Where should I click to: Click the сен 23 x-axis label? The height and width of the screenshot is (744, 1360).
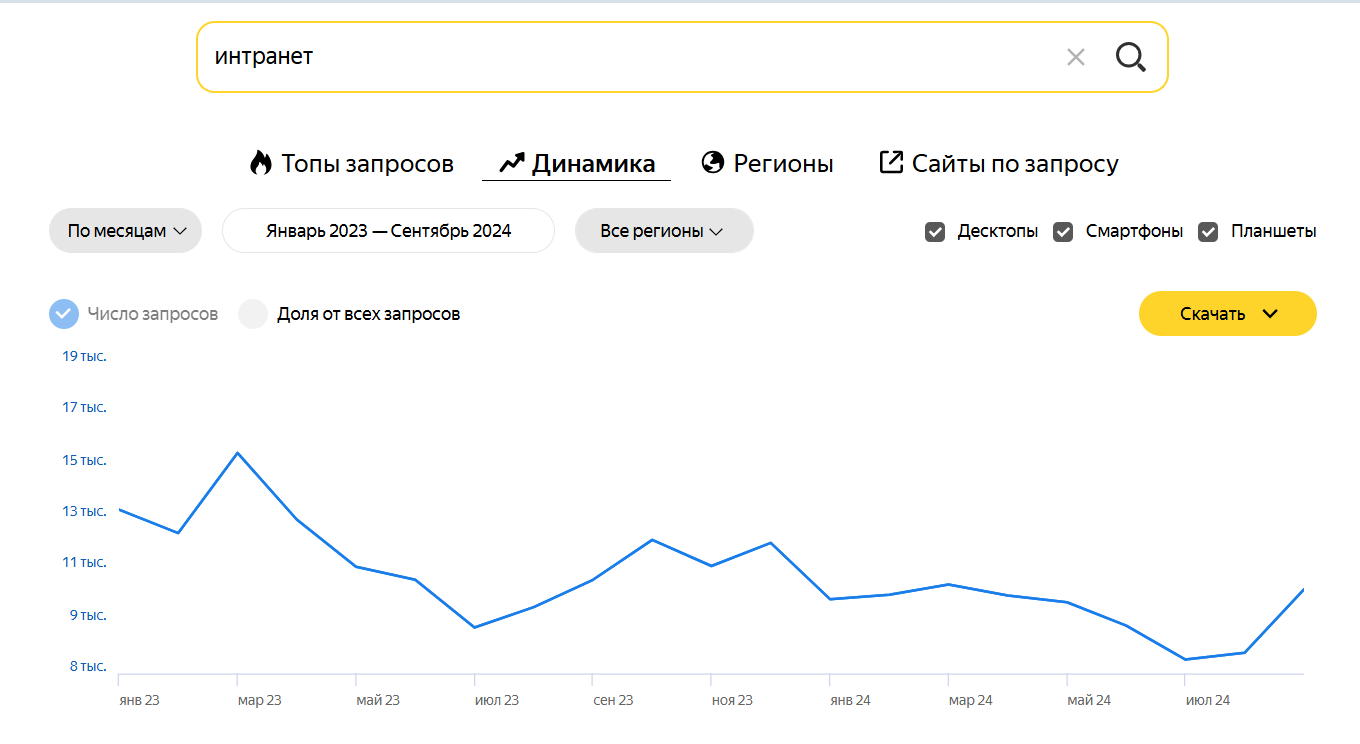[x=613, y=700]
